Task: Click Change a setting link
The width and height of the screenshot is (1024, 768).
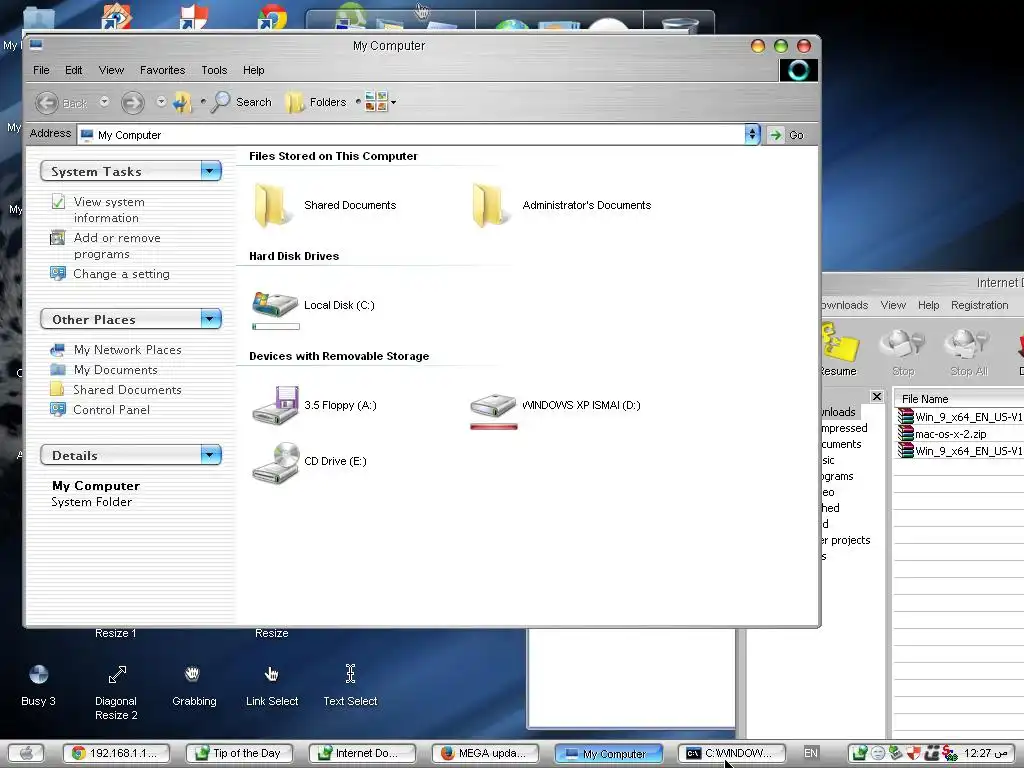Action: (x=121, y=274)
